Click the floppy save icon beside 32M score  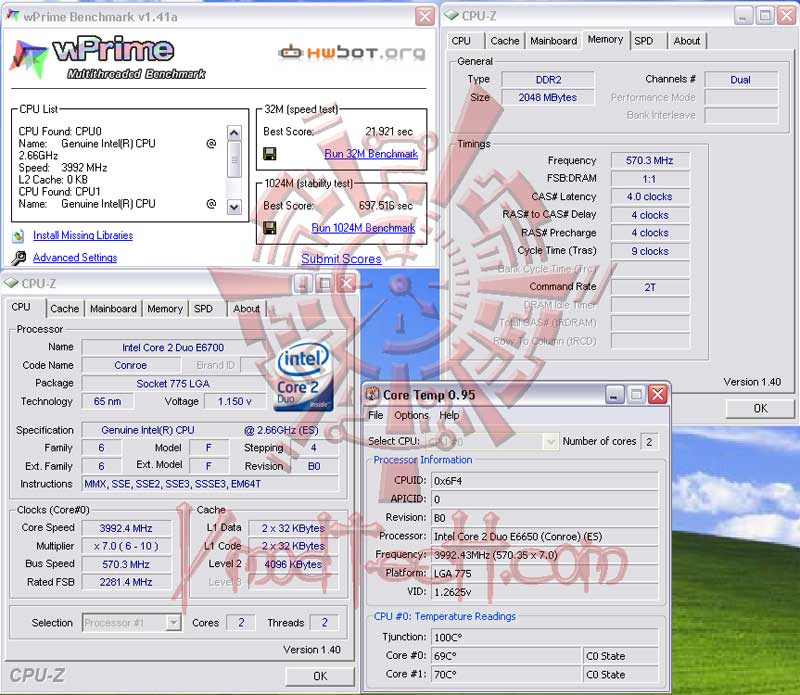coord(270,154)
